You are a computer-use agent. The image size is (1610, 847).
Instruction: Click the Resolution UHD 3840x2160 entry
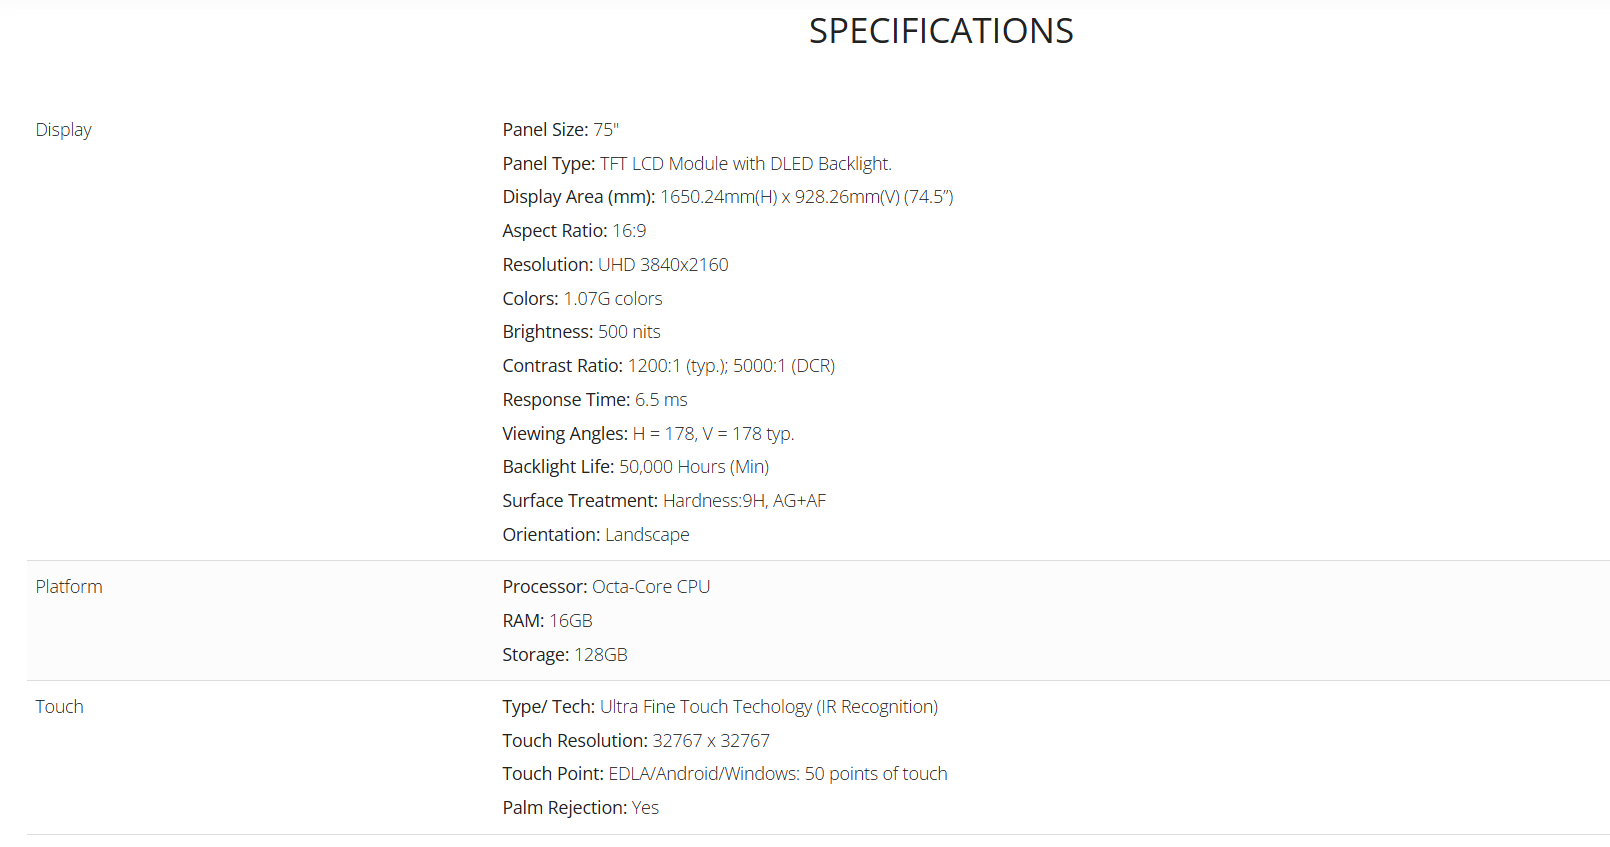point(615,265)
